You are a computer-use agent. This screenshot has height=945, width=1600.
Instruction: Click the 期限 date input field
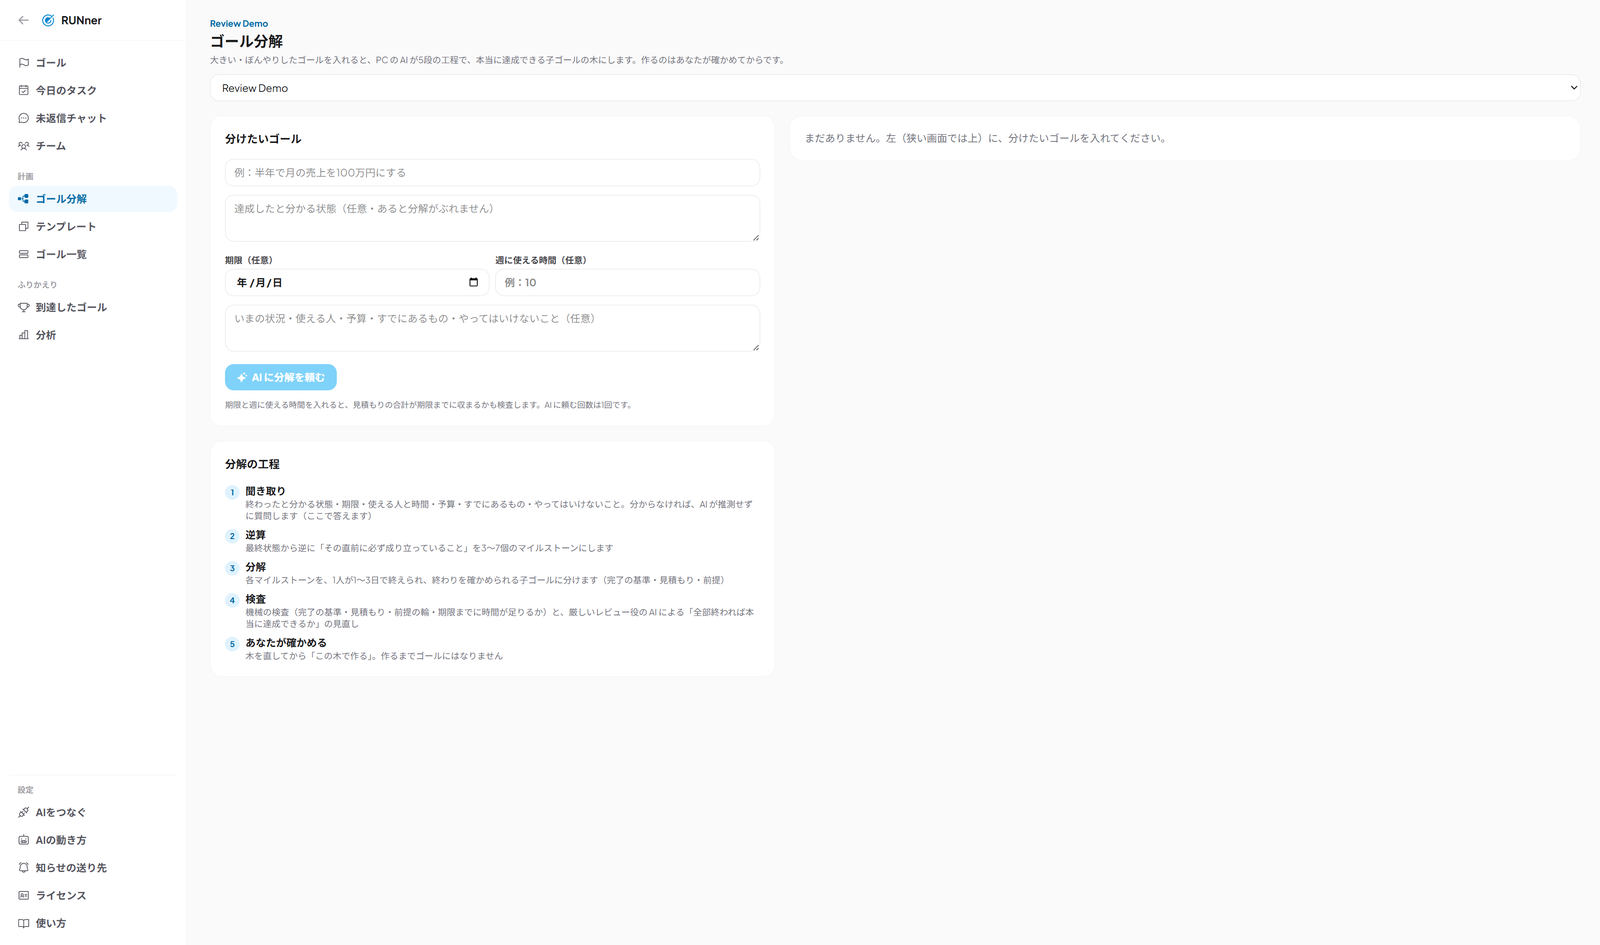point(357,282)
